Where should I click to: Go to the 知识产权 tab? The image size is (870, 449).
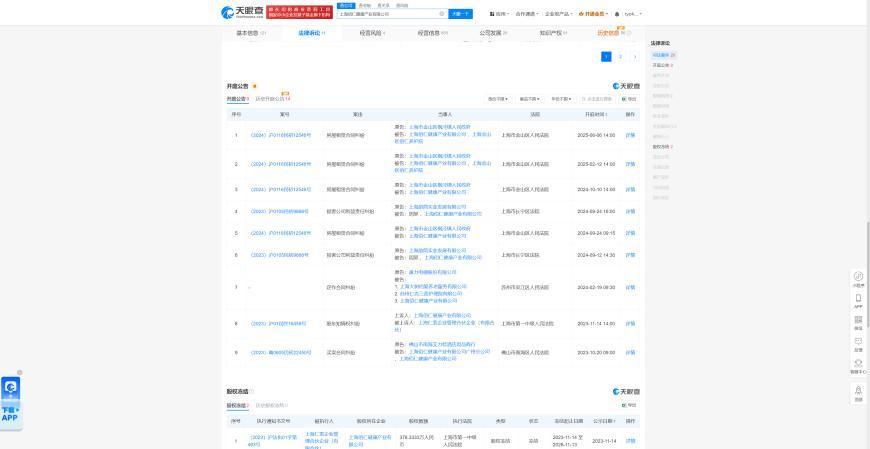(553, 33)
